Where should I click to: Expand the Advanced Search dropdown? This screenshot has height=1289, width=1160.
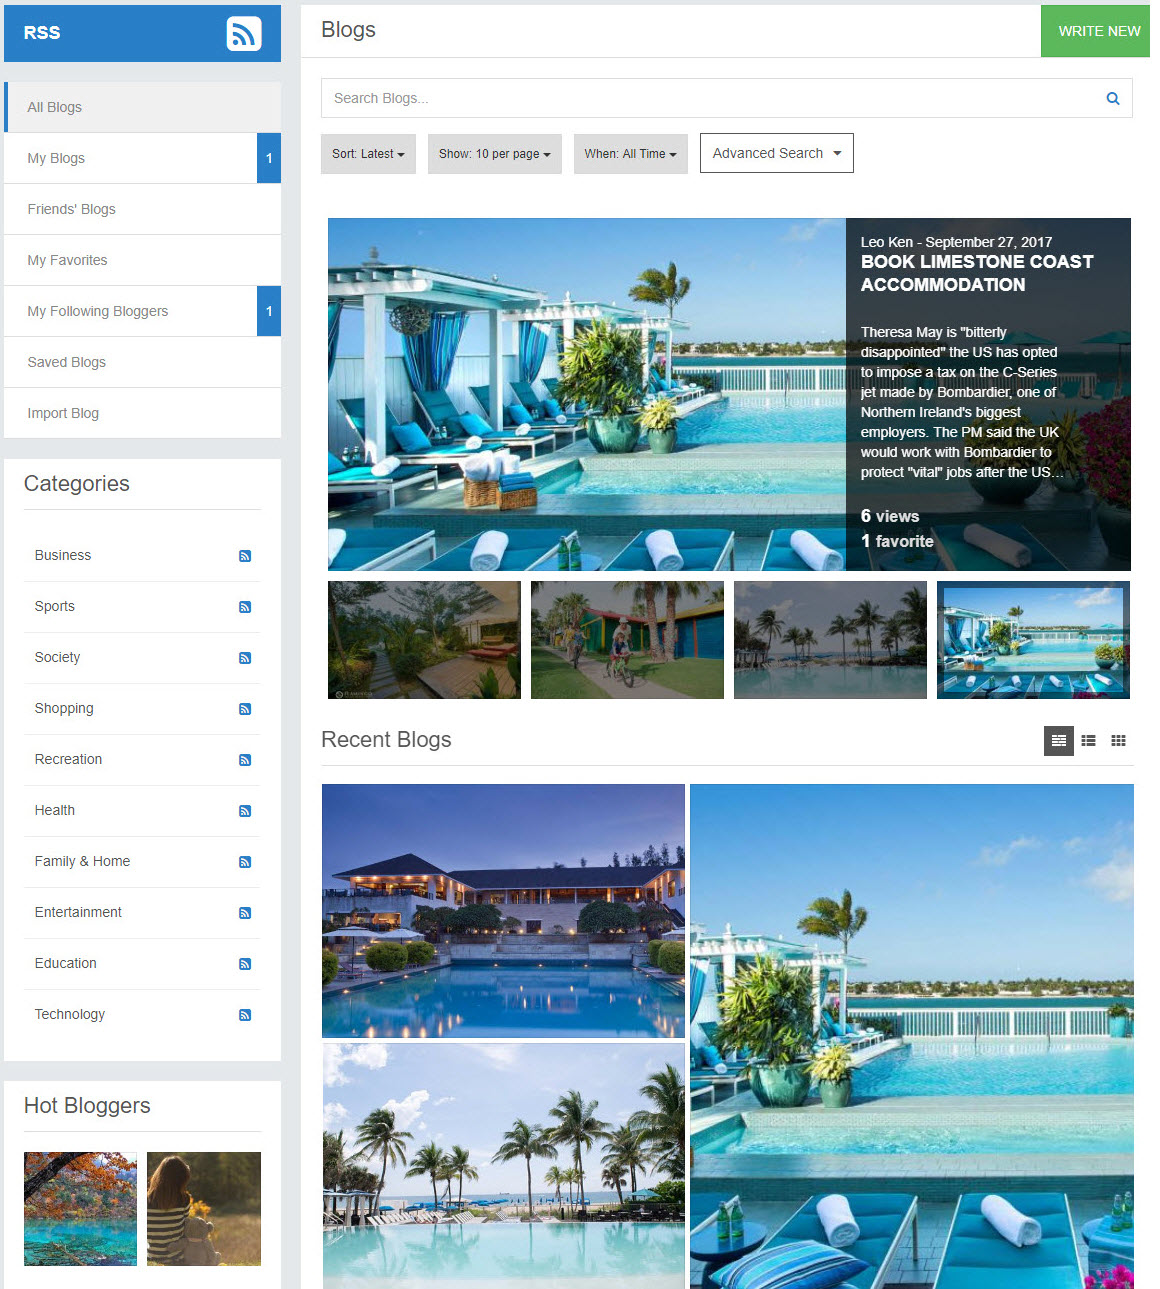[777, 153]
